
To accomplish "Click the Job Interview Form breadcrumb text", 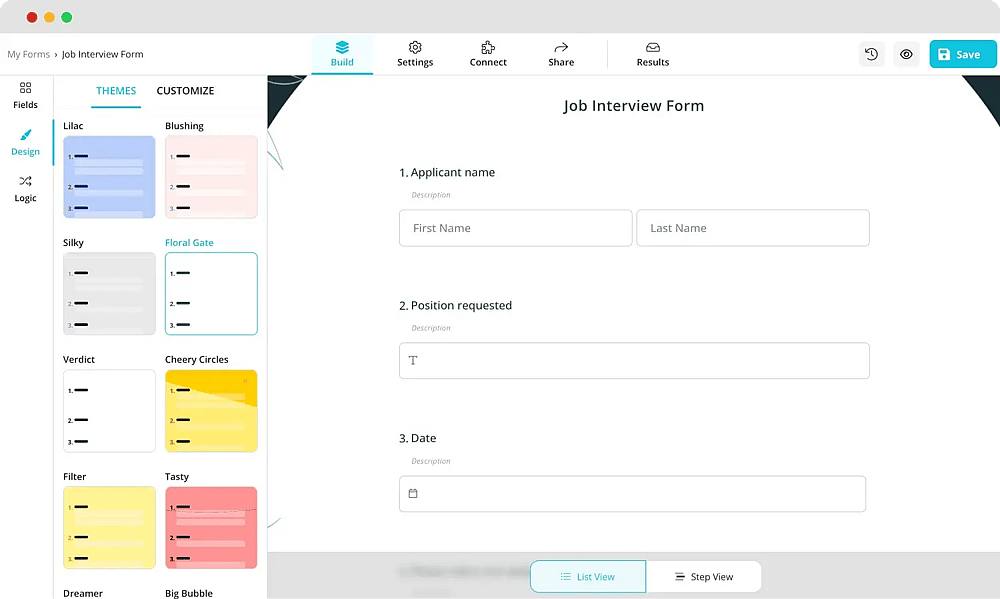I will pyautogui.click(x=103, y=54).
